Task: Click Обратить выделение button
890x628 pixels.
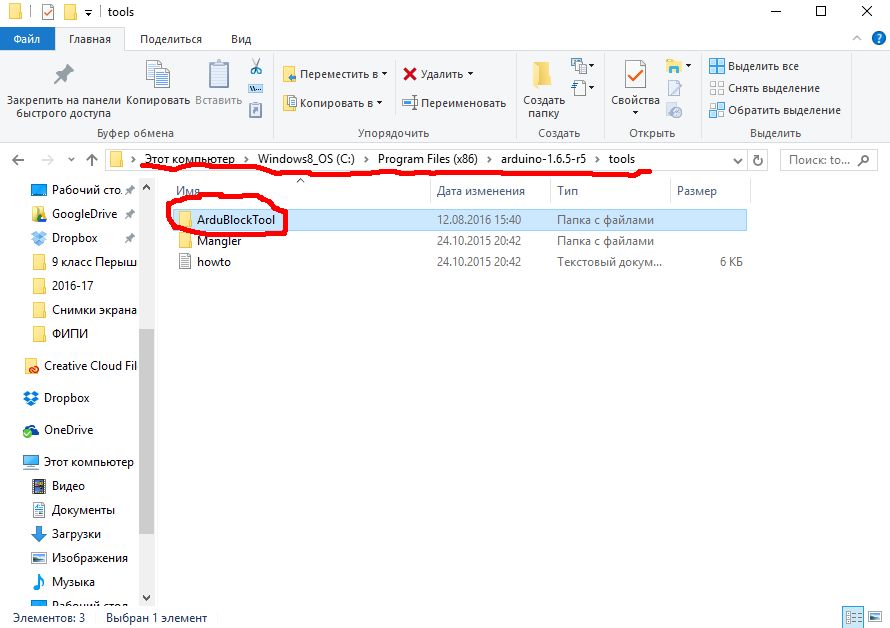Action: (x=775, y=110)
